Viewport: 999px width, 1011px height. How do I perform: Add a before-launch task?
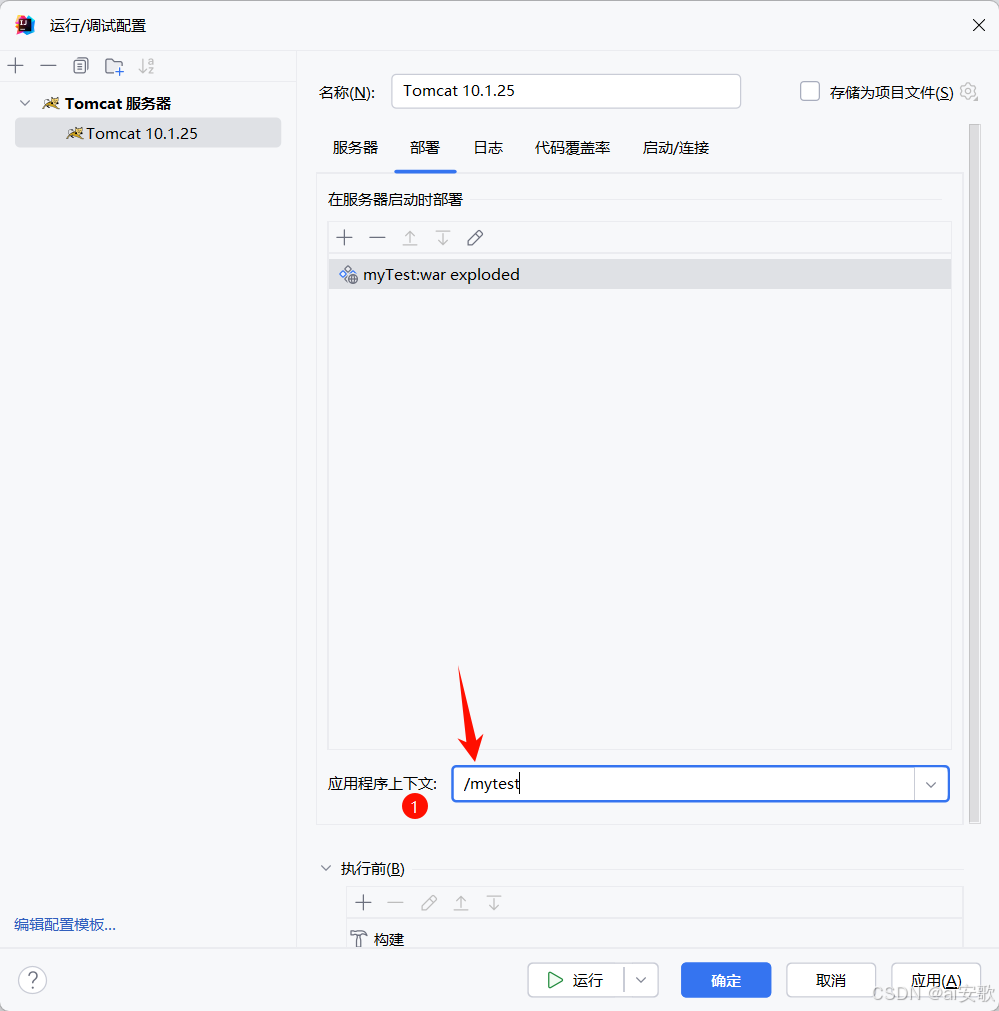tap(364, 903)
